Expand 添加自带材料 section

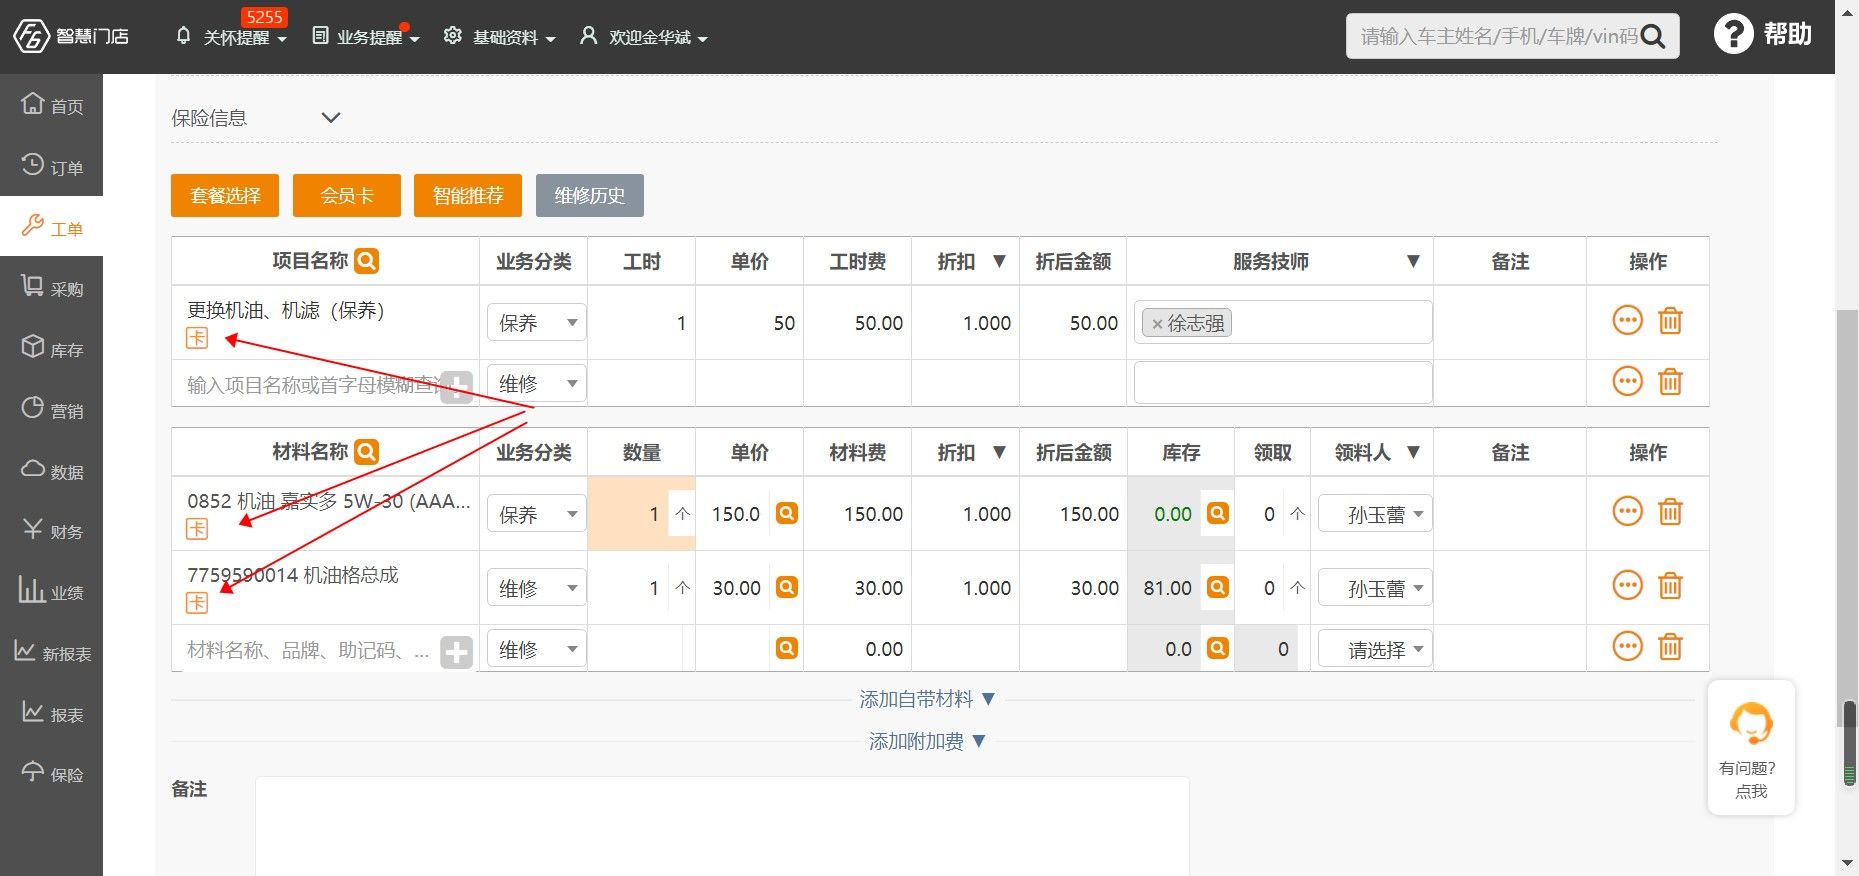927,699
